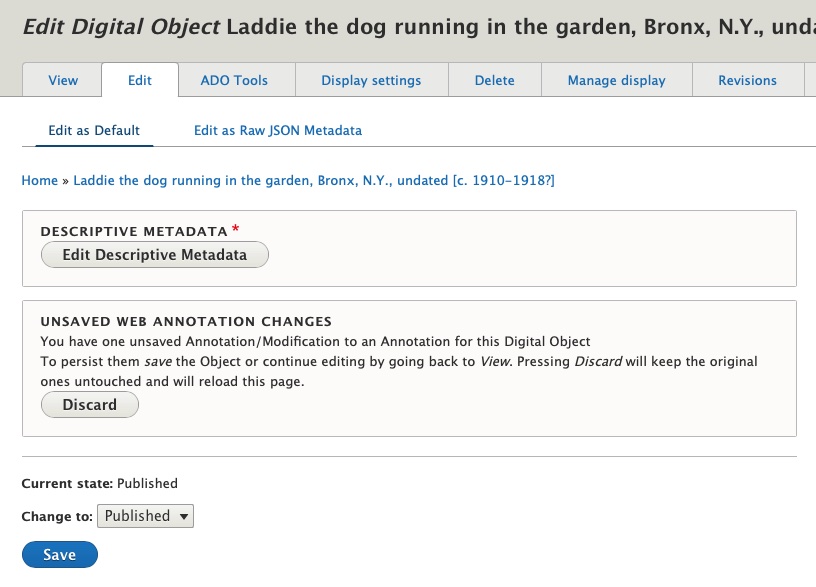Open the Manage display tab

point(616,80)
